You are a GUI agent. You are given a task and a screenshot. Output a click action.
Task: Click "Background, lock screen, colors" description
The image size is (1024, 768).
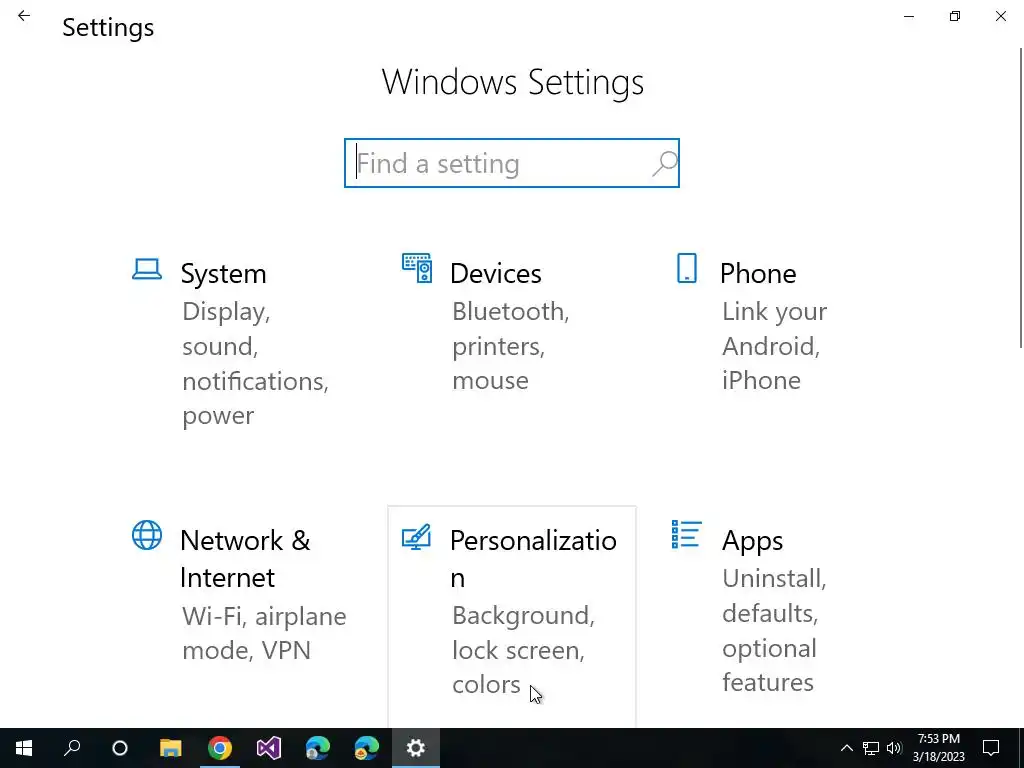coord(524,650)
